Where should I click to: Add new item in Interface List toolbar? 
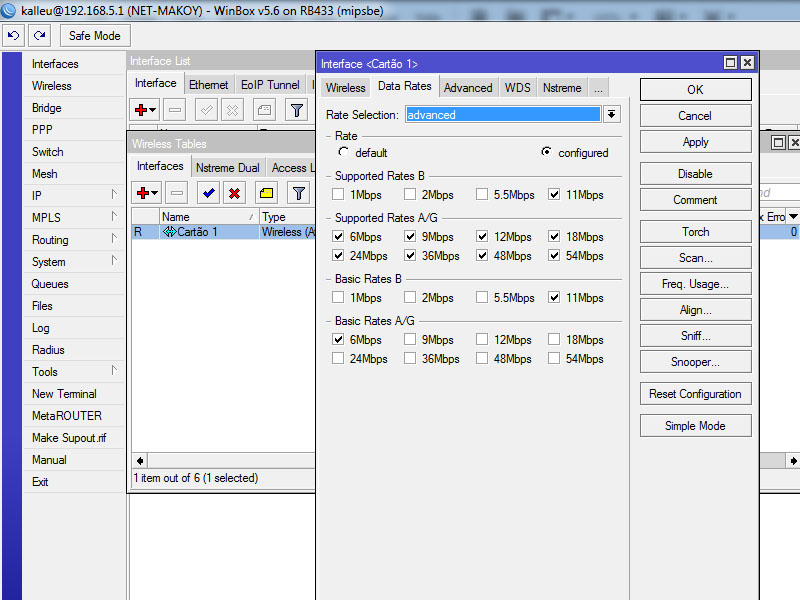141,110
